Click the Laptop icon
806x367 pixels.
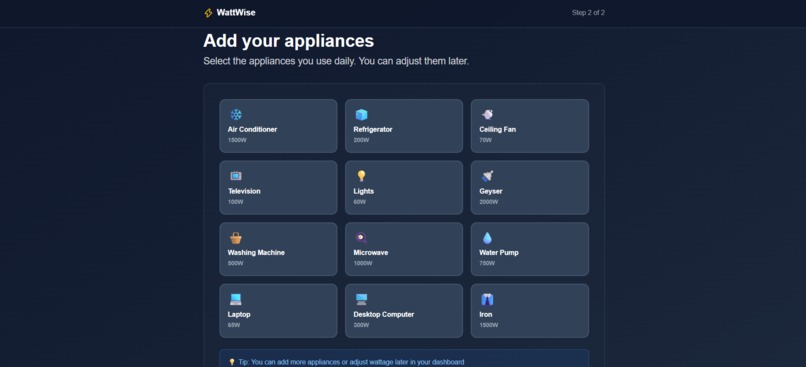pos(236,300)
